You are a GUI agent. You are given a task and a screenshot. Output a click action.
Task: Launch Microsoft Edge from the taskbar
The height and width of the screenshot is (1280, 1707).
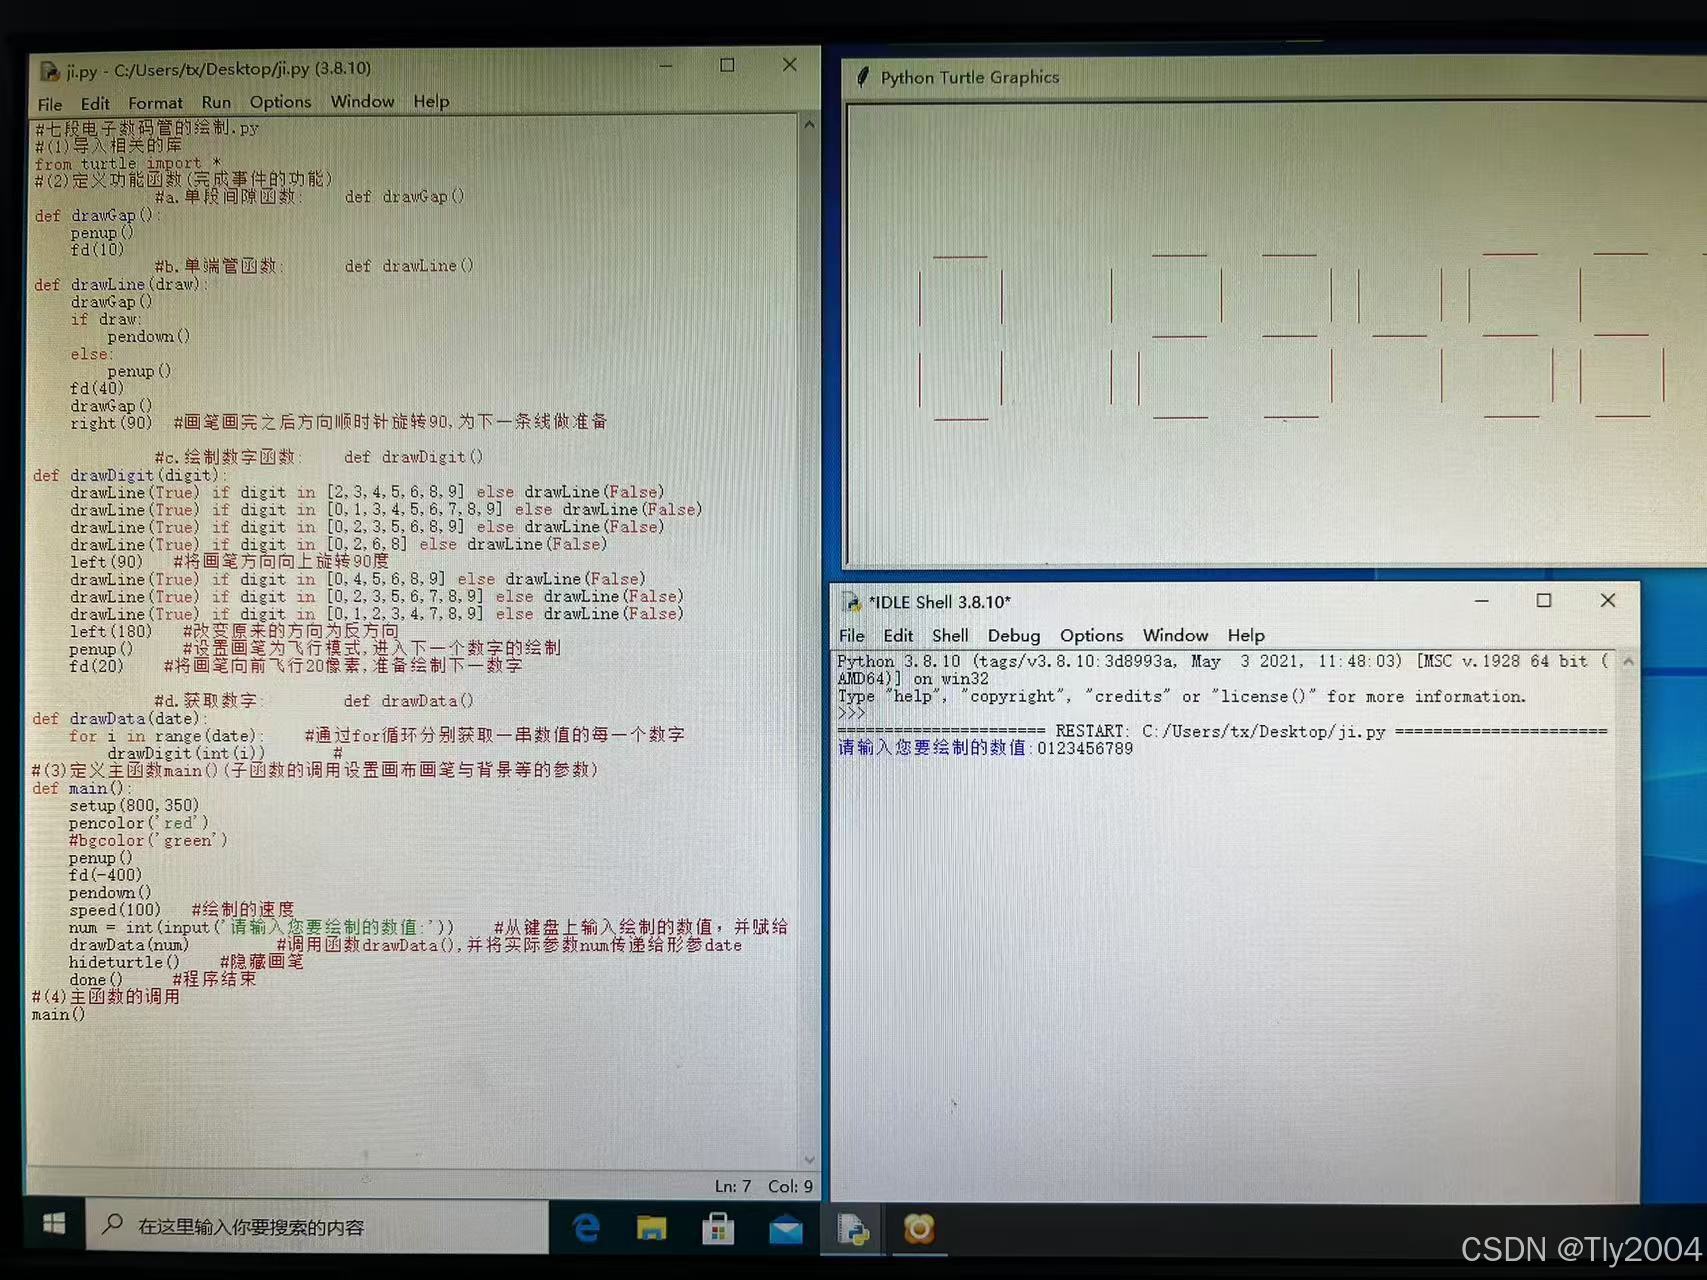[x=587, y=1228]
